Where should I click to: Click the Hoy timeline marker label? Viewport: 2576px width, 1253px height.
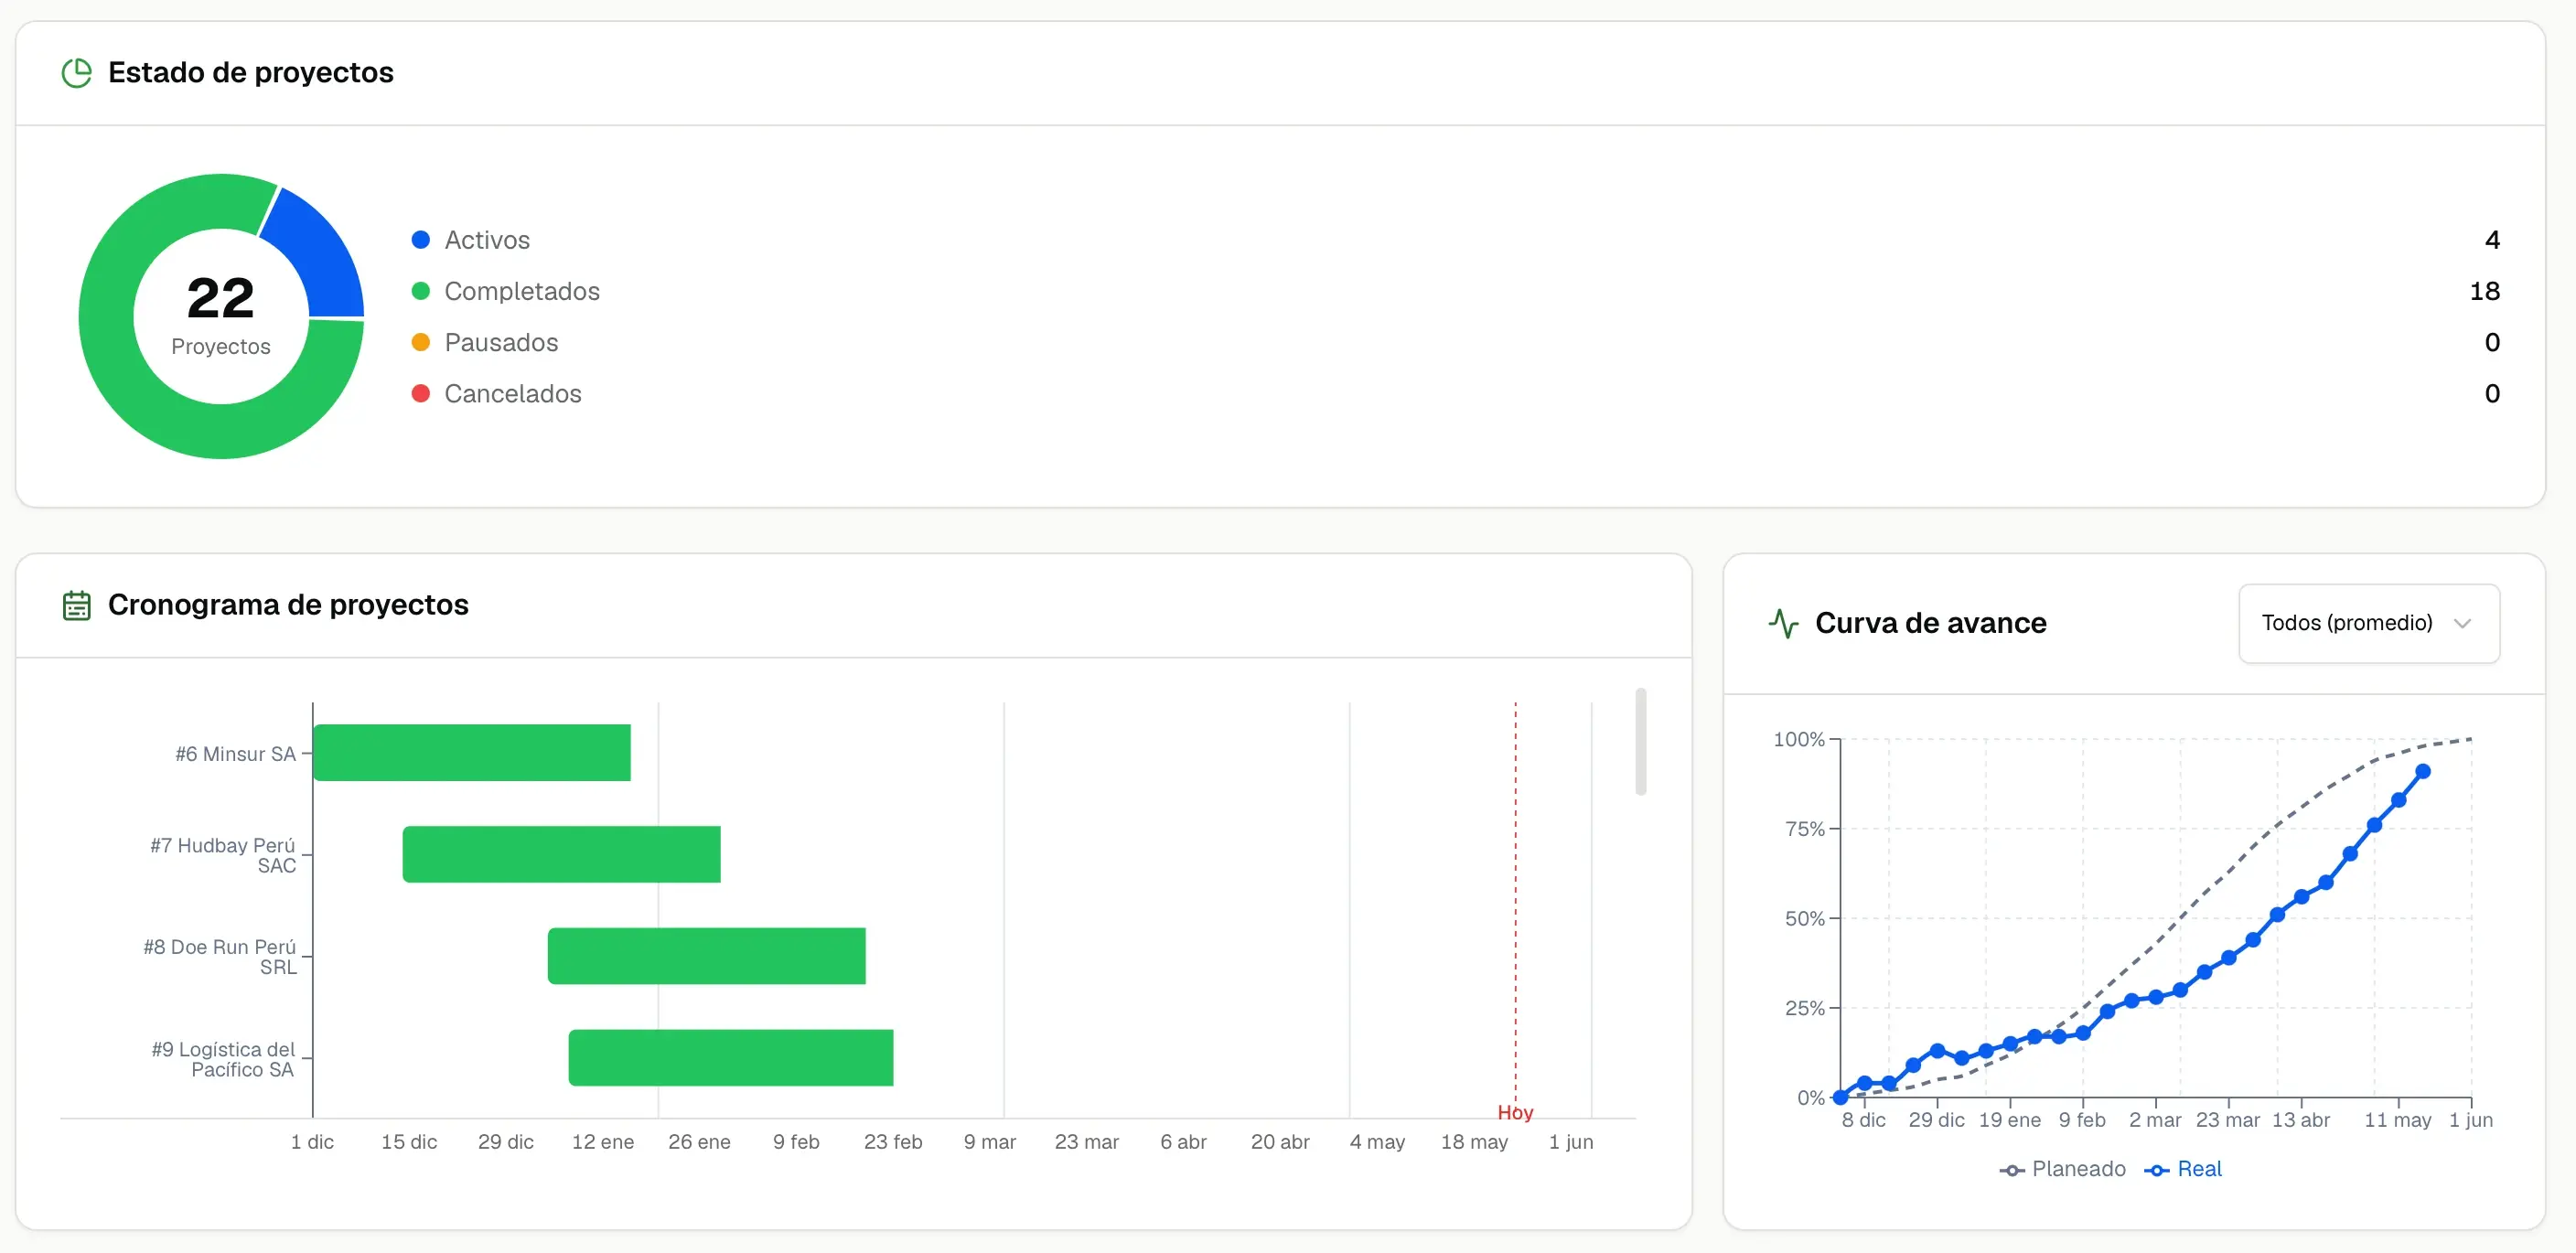(1514, 1112)
